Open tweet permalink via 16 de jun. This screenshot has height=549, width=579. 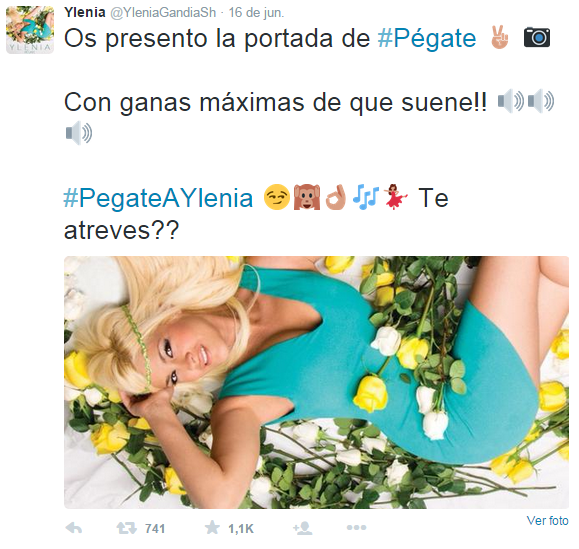point(256,13)
